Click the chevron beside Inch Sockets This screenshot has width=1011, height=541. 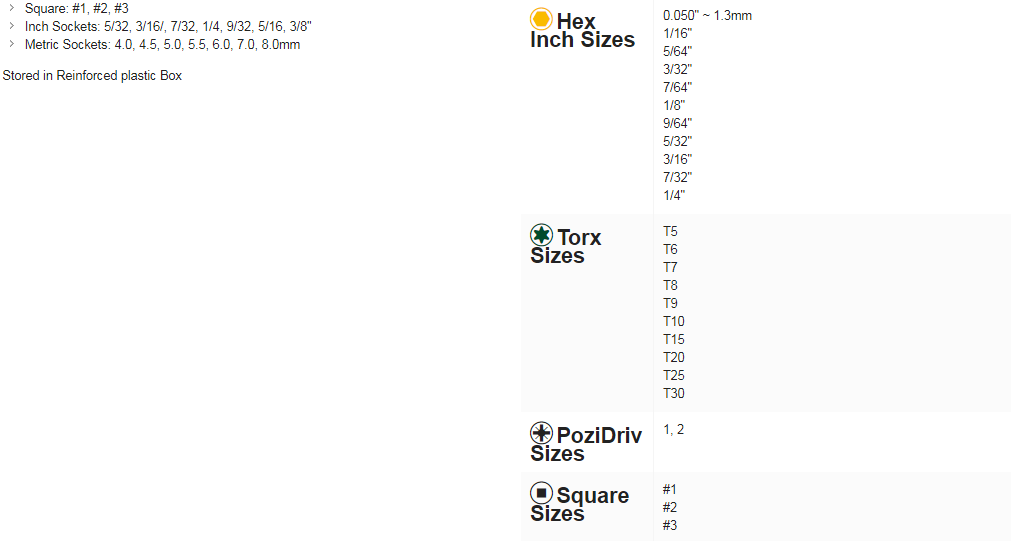point(12,26)
